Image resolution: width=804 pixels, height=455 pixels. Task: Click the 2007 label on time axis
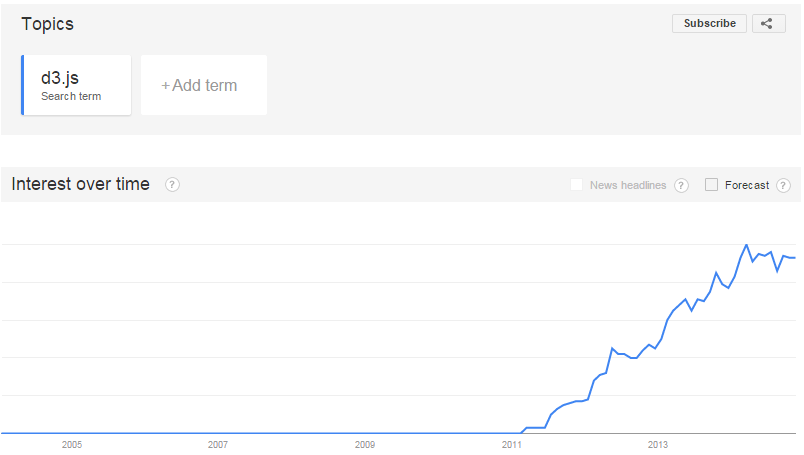(x=218, y=445)
